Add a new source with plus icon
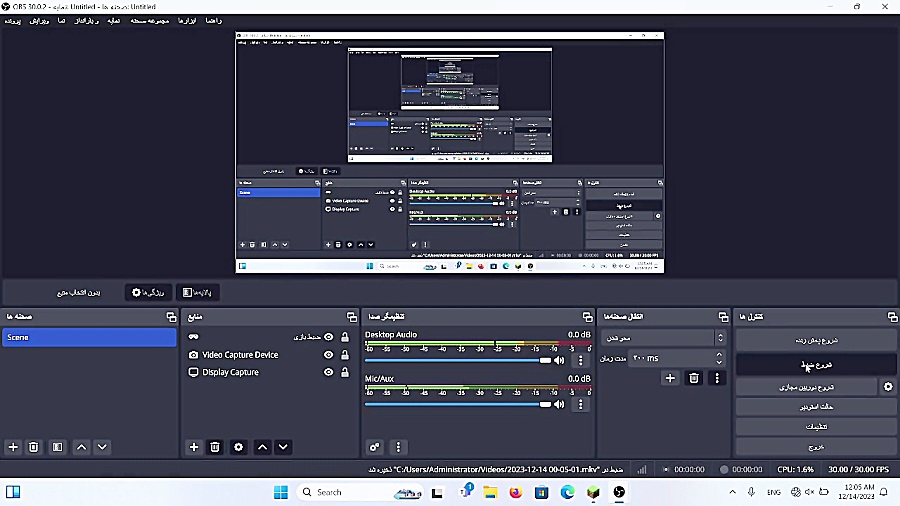 (x=194, y=447)
